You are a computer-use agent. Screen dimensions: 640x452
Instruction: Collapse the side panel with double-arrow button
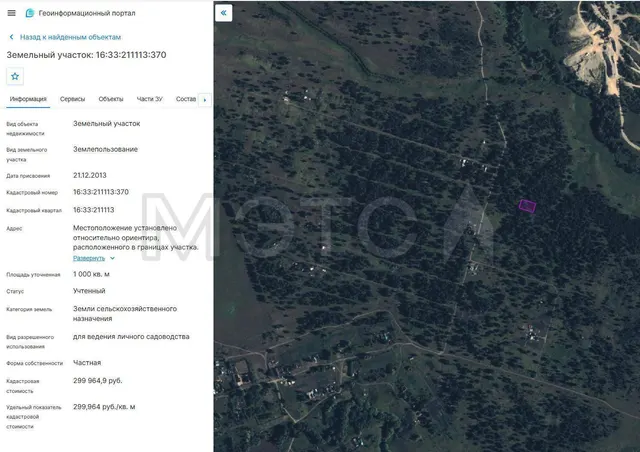[224, 13]
